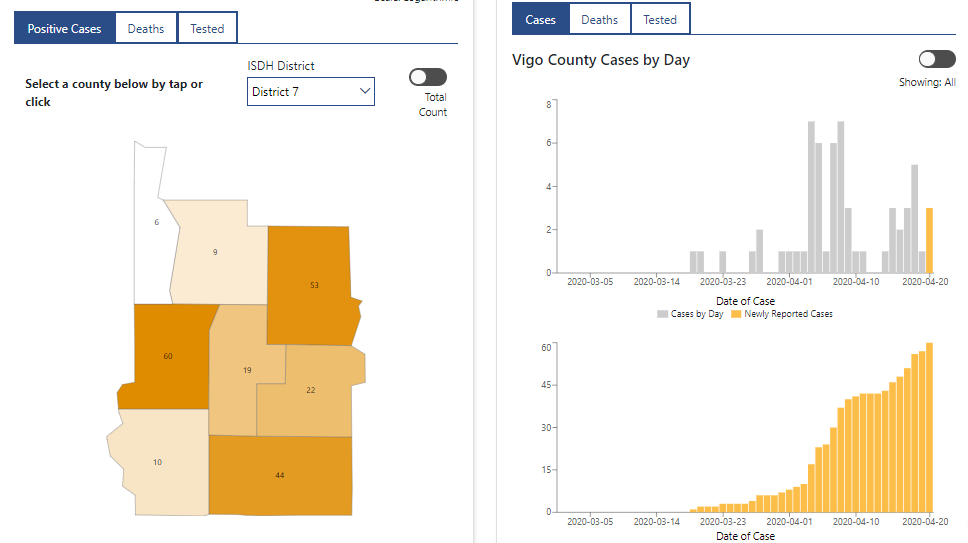Toggle the Total Count switch
Viewport: 968px width, 543px height.
(428, 77)
